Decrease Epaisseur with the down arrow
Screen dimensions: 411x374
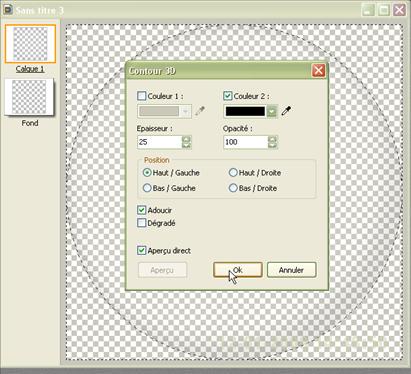pyautogui.click(x=186, y=145)
